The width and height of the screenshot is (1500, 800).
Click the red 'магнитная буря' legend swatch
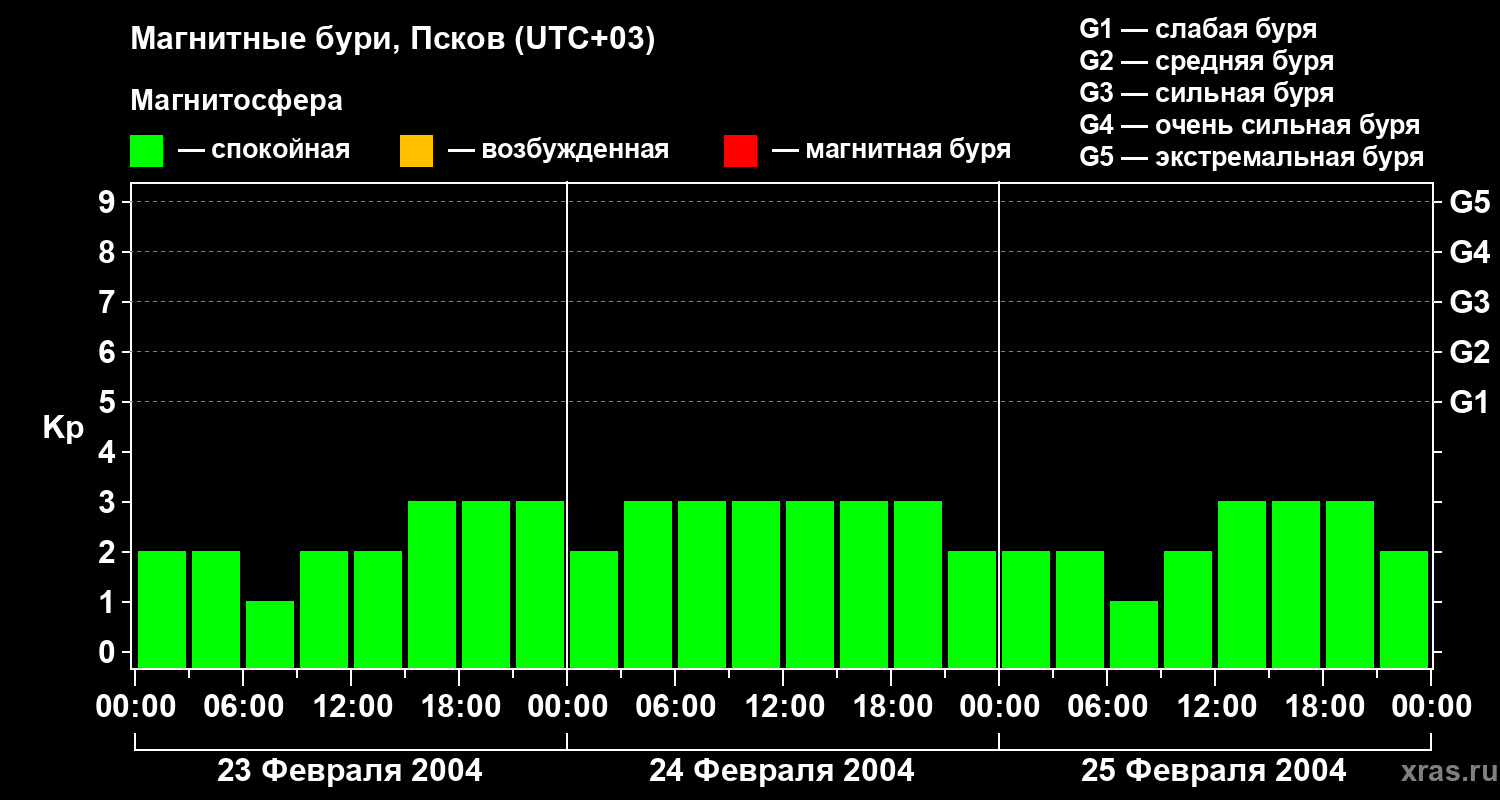pyautogui.click(x=740, y=151)
